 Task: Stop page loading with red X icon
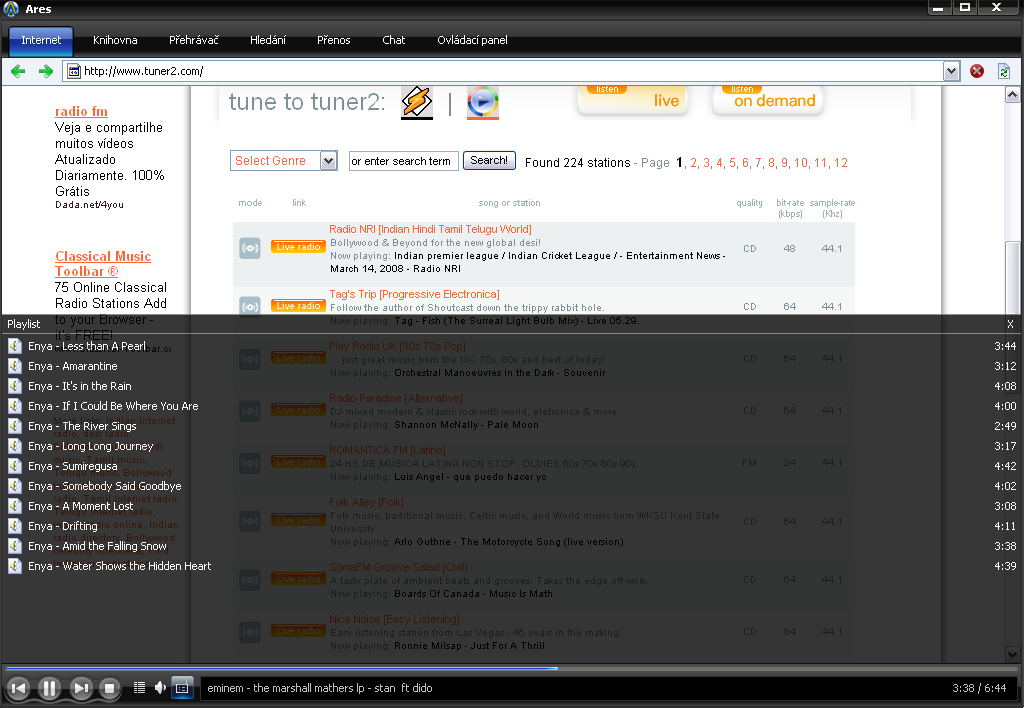coord(976,71)
